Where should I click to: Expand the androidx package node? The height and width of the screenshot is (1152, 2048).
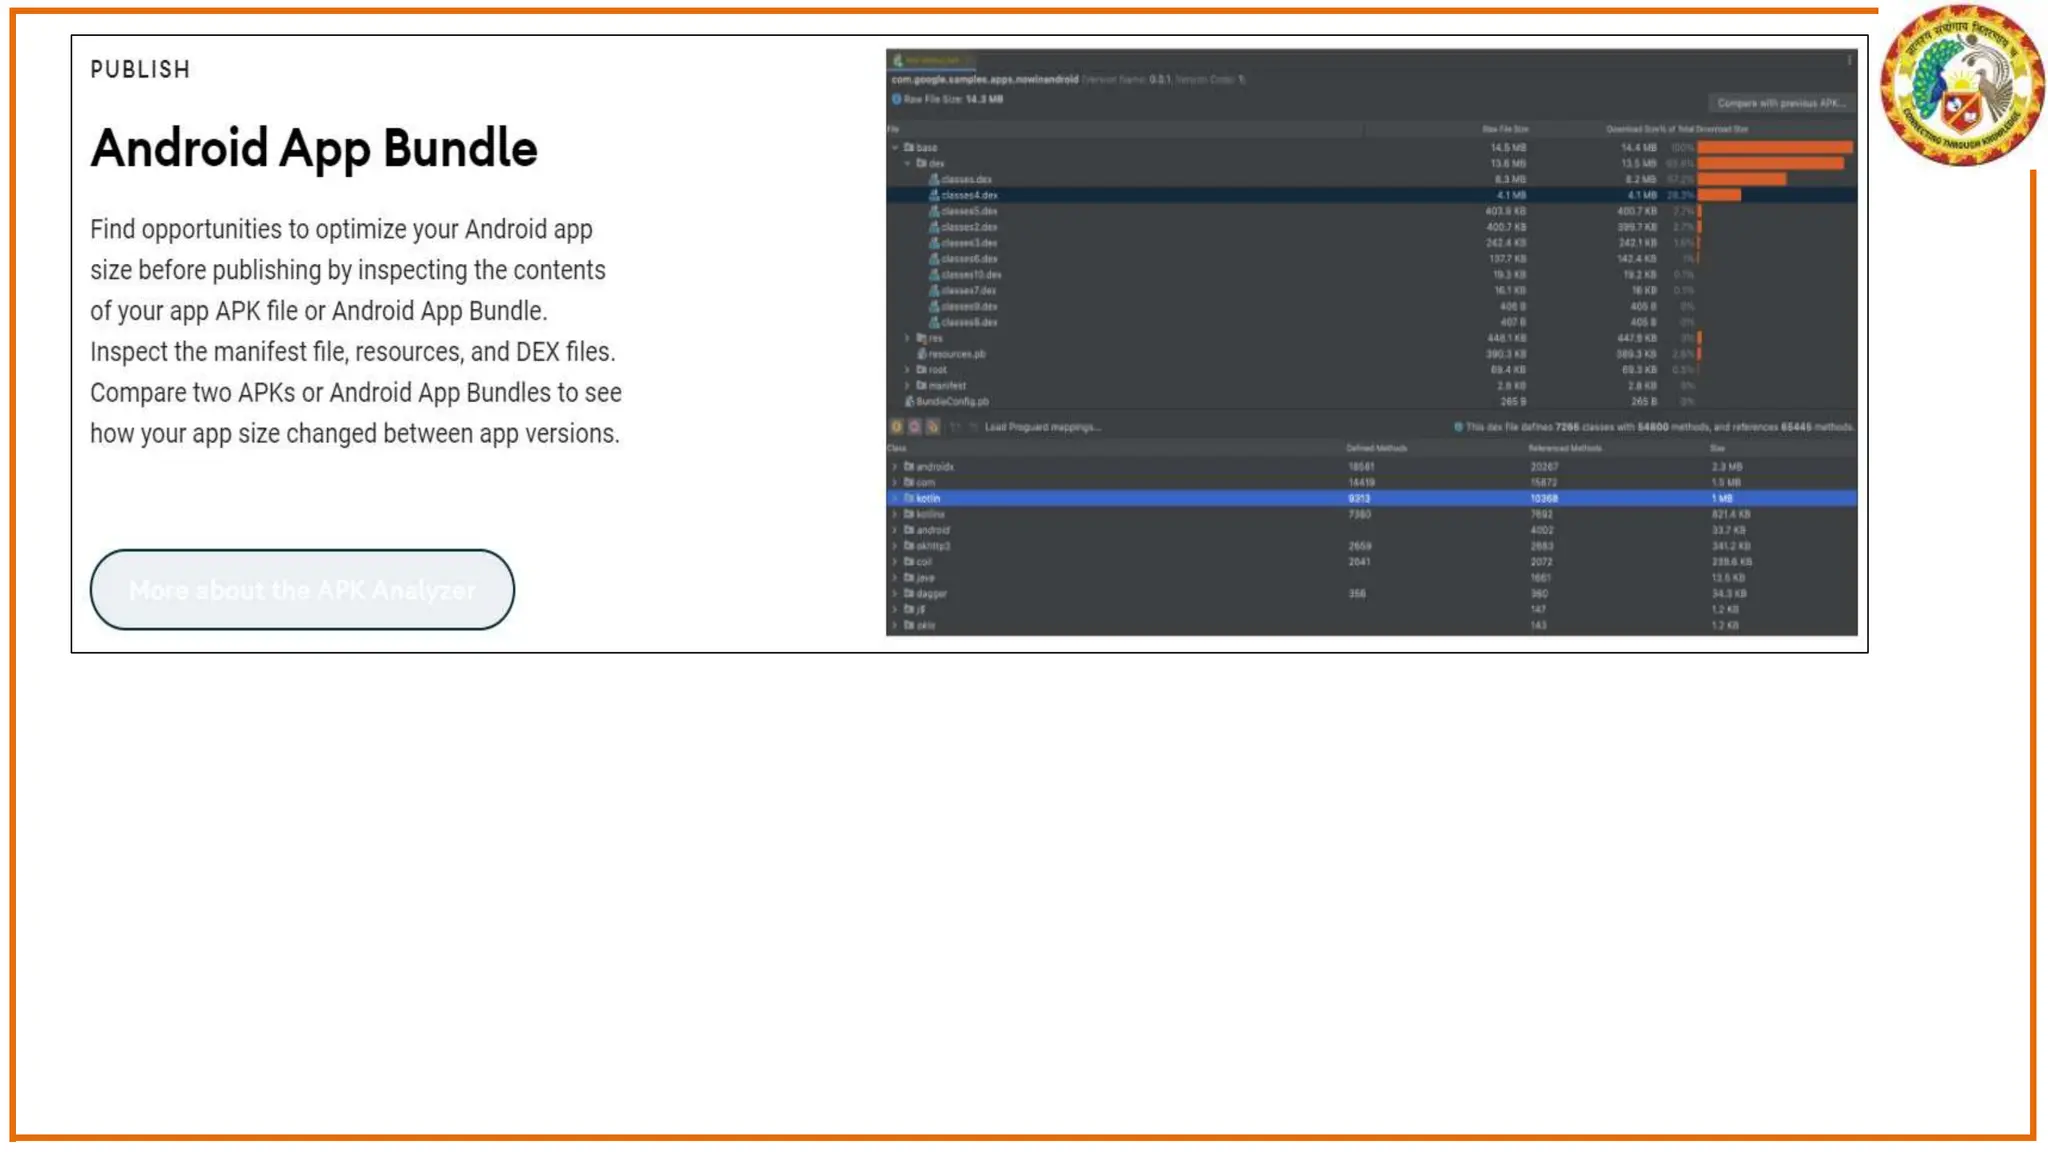pos(895,467)
